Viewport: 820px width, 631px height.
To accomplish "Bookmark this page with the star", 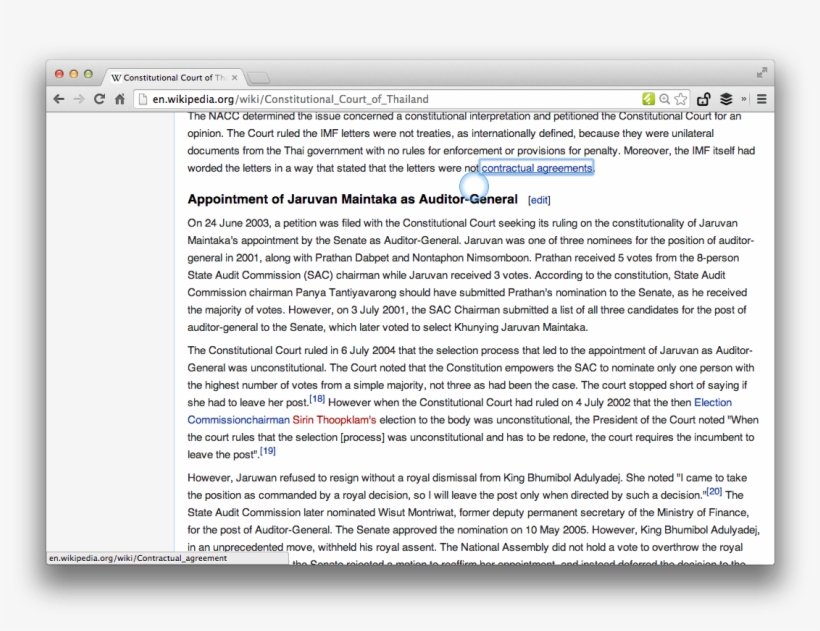I will pos(680,99).
